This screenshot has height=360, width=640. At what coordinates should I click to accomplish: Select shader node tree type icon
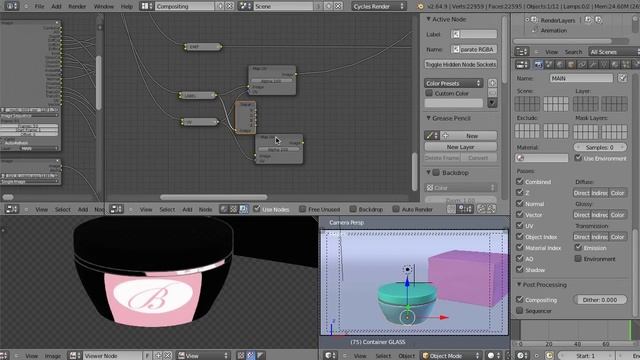(x=224, y=209)
